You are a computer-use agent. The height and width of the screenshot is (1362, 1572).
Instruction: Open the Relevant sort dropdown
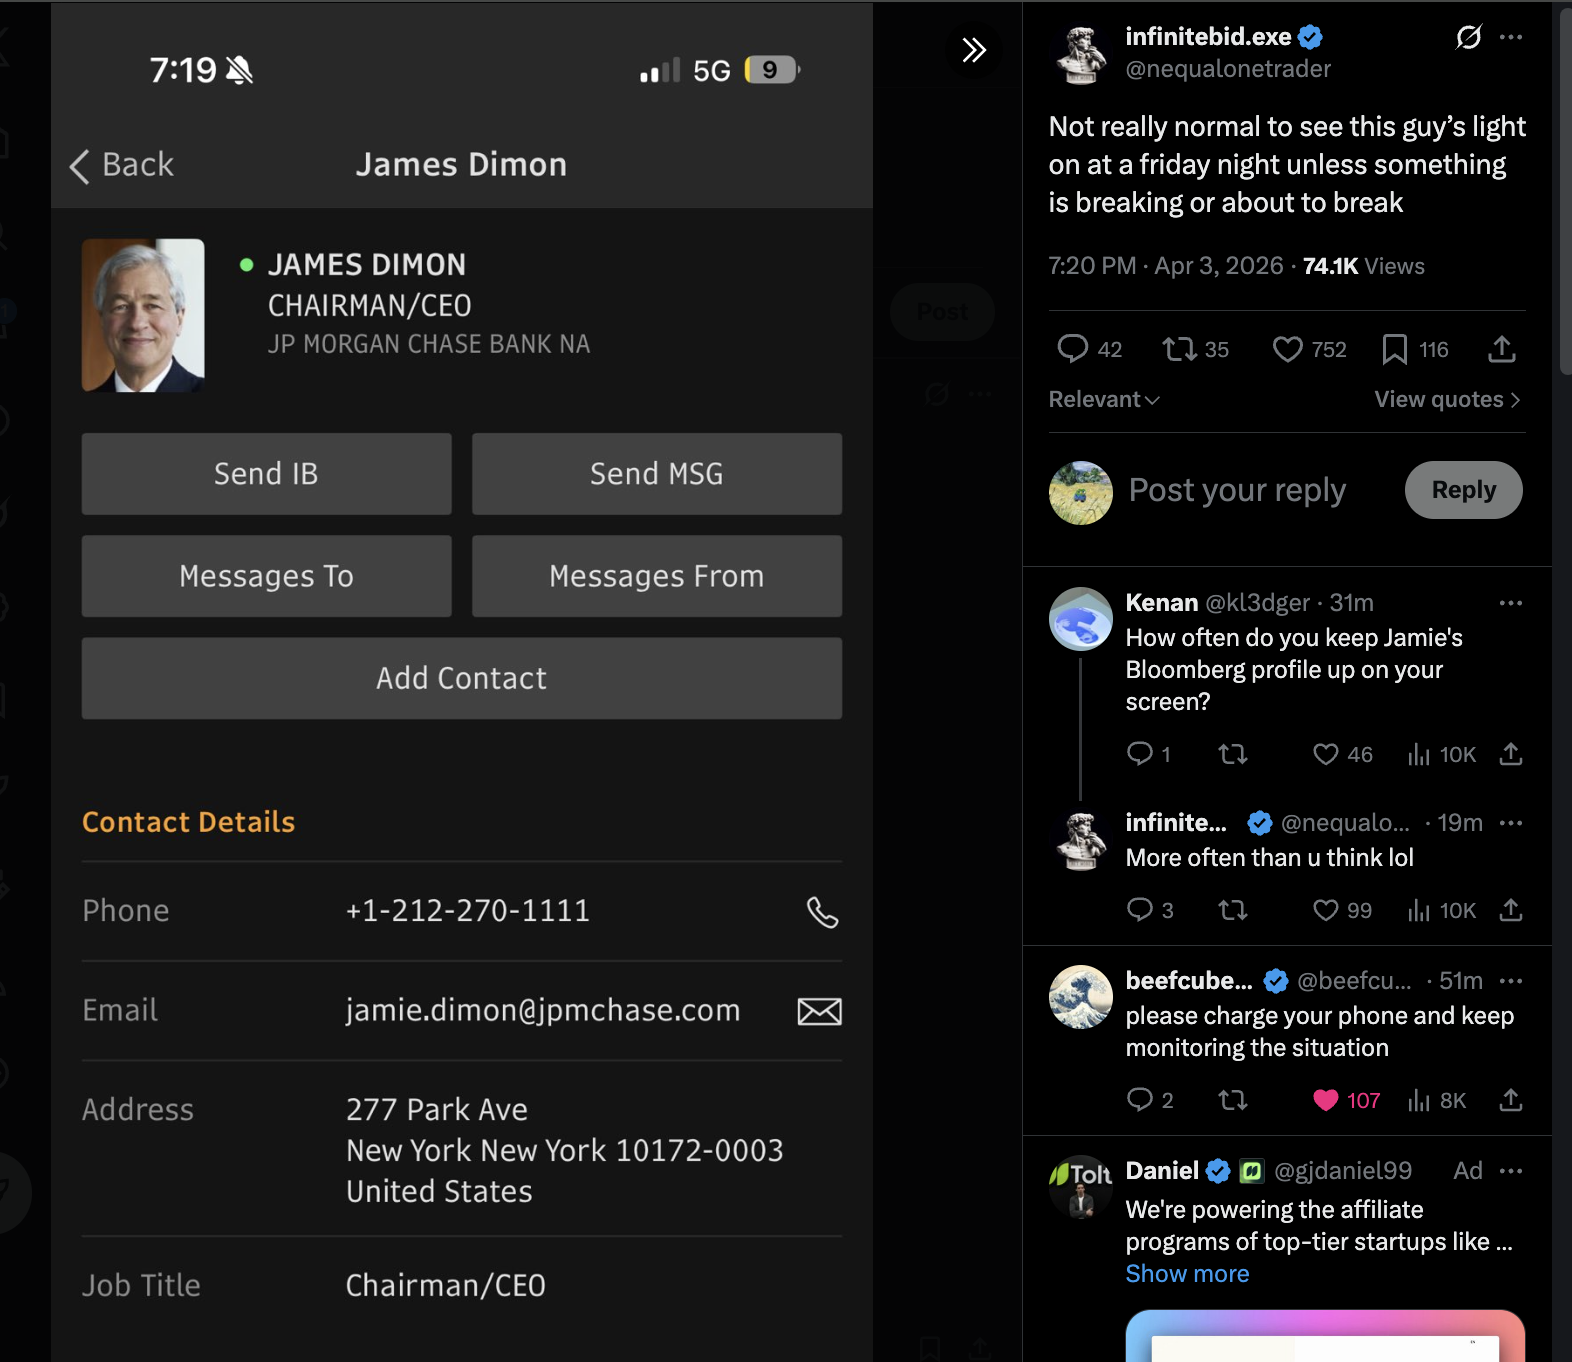point(1104,399)
